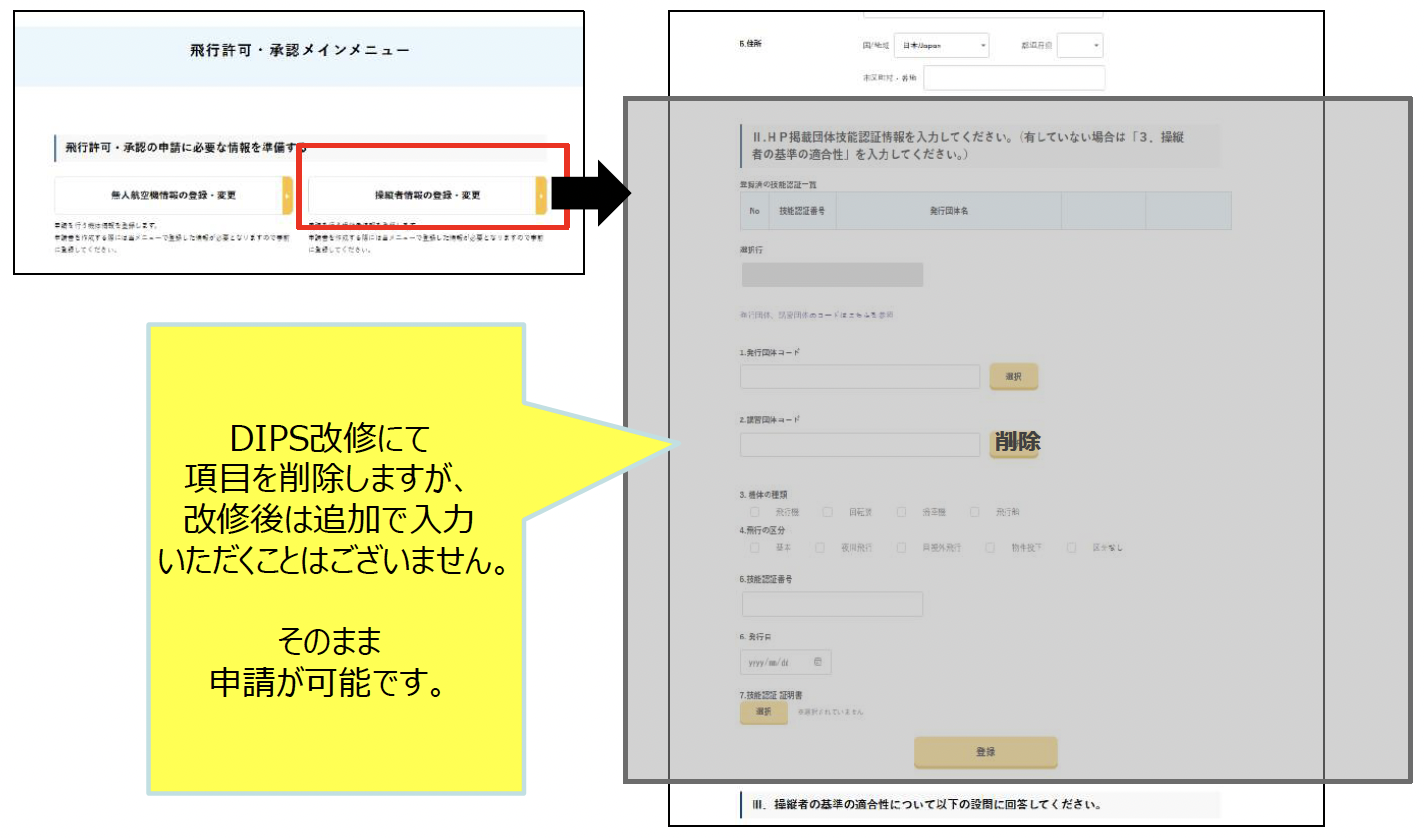Click the 登録 register button
Screen dimensions: 1424x838
pyautogui.click(x=985, y=752)
